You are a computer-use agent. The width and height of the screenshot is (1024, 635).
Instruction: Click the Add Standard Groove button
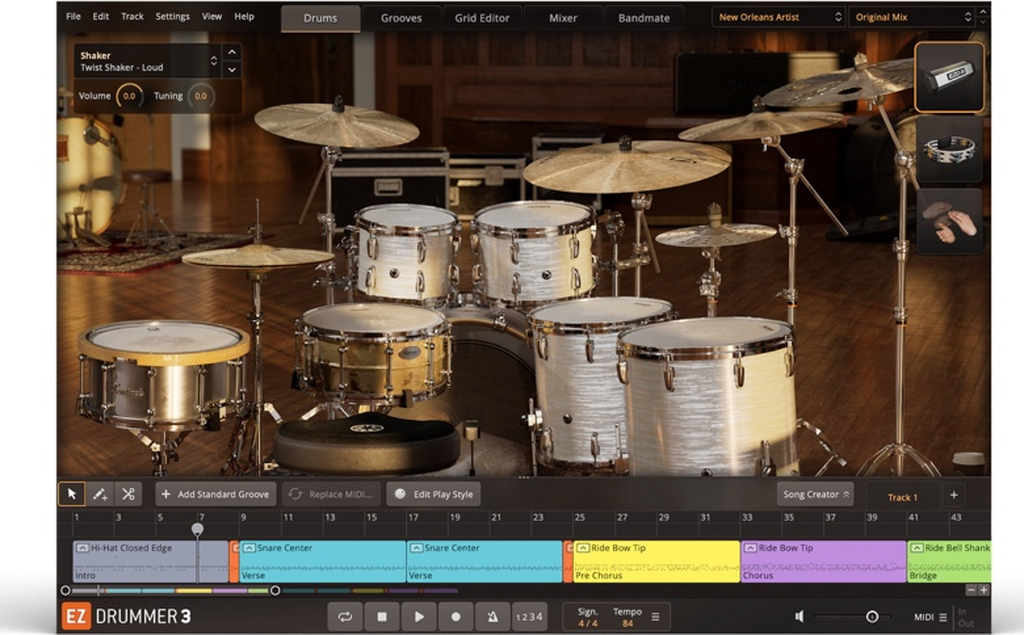point(215,494)
